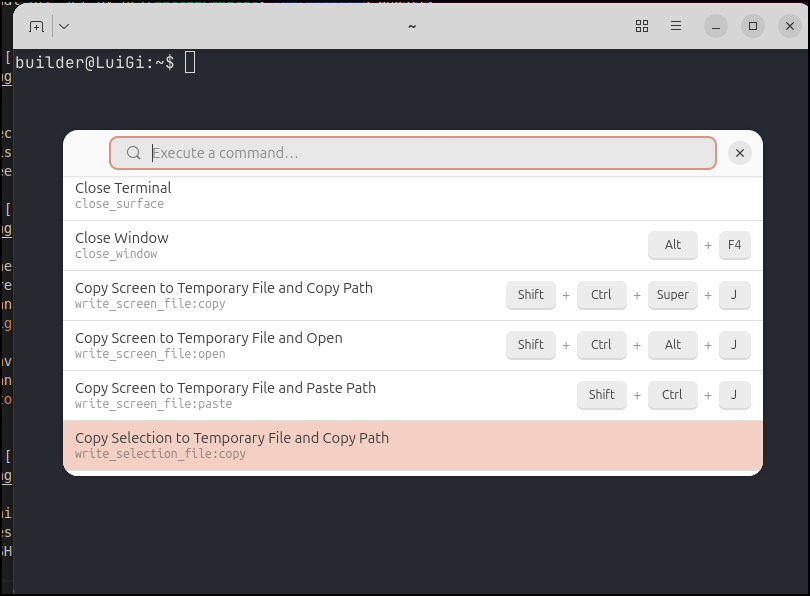
Task: Maximize the terminal window
Action: (x=753, y=26)
